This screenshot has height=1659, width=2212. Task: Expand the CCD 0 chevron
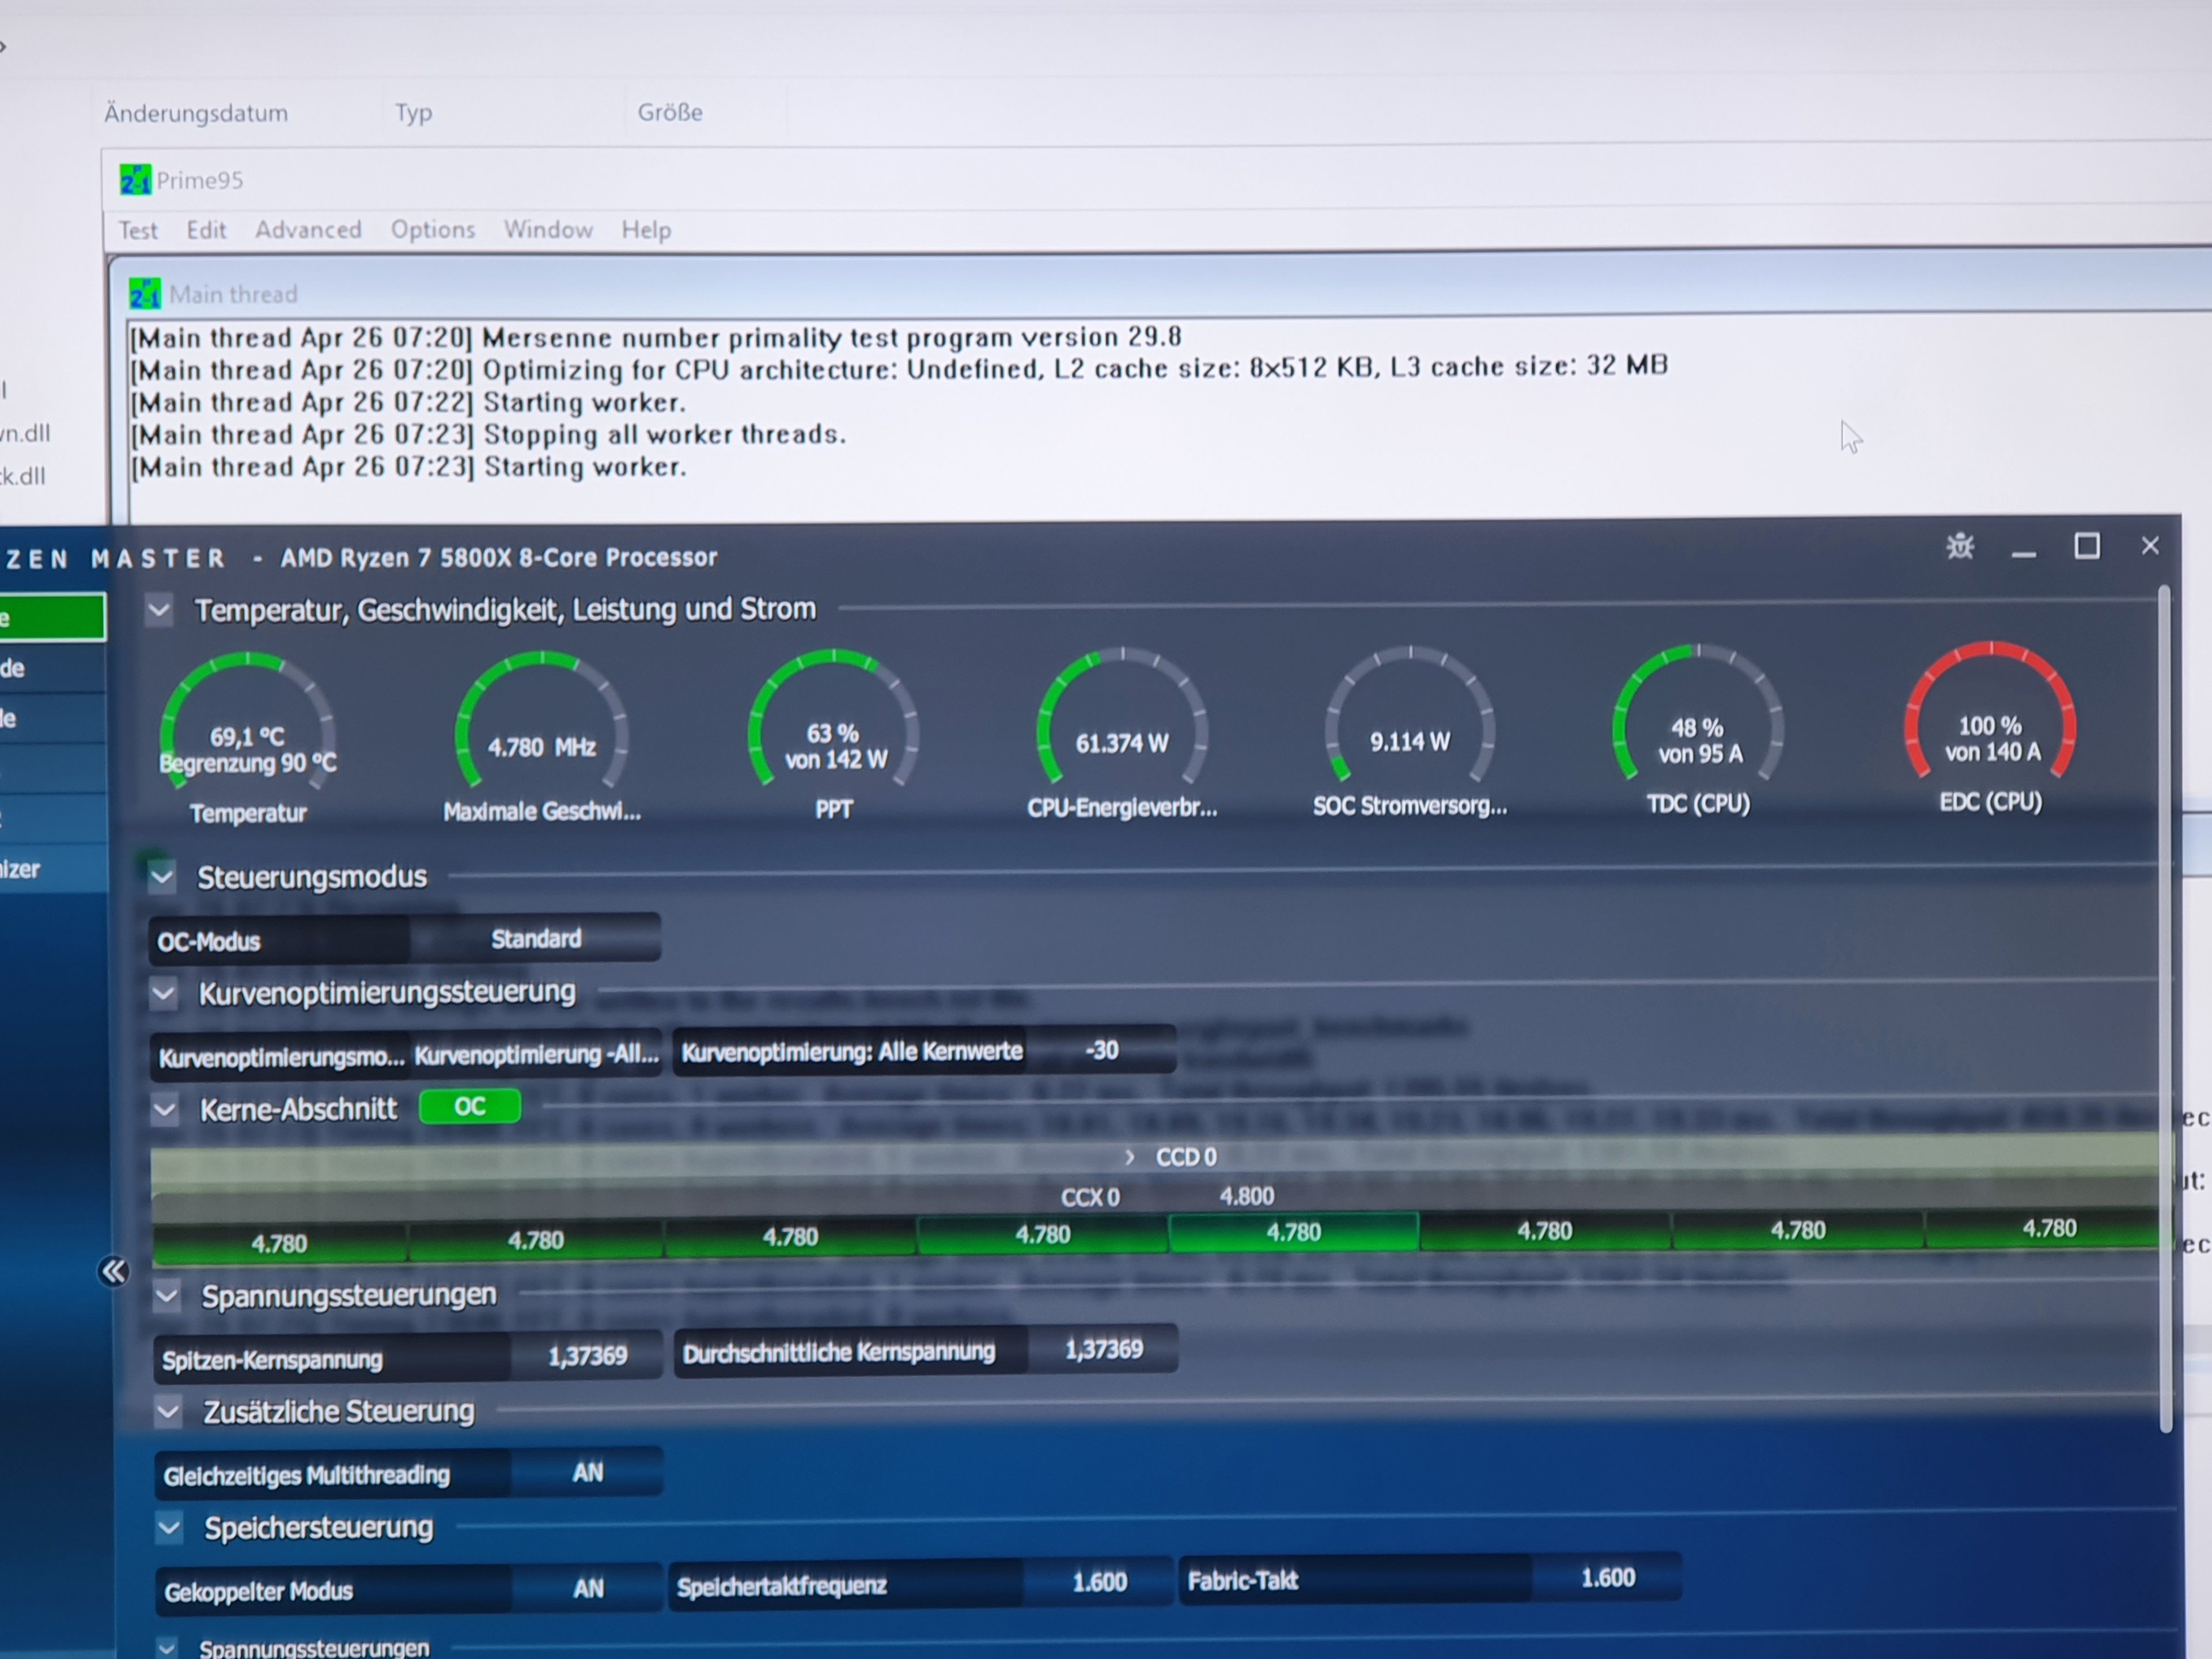pyautogui.click(x=1129, y=1157)
